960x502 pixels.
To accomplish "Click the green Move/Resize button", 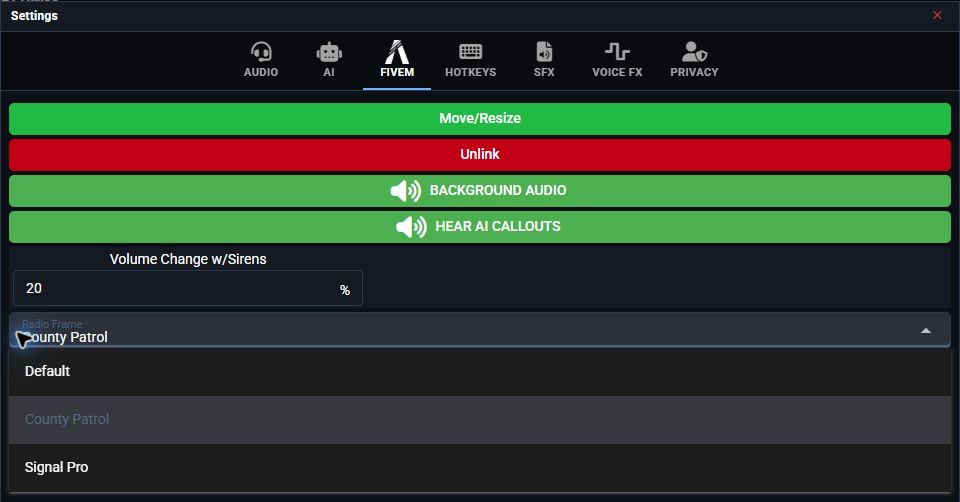I will 479,119.
